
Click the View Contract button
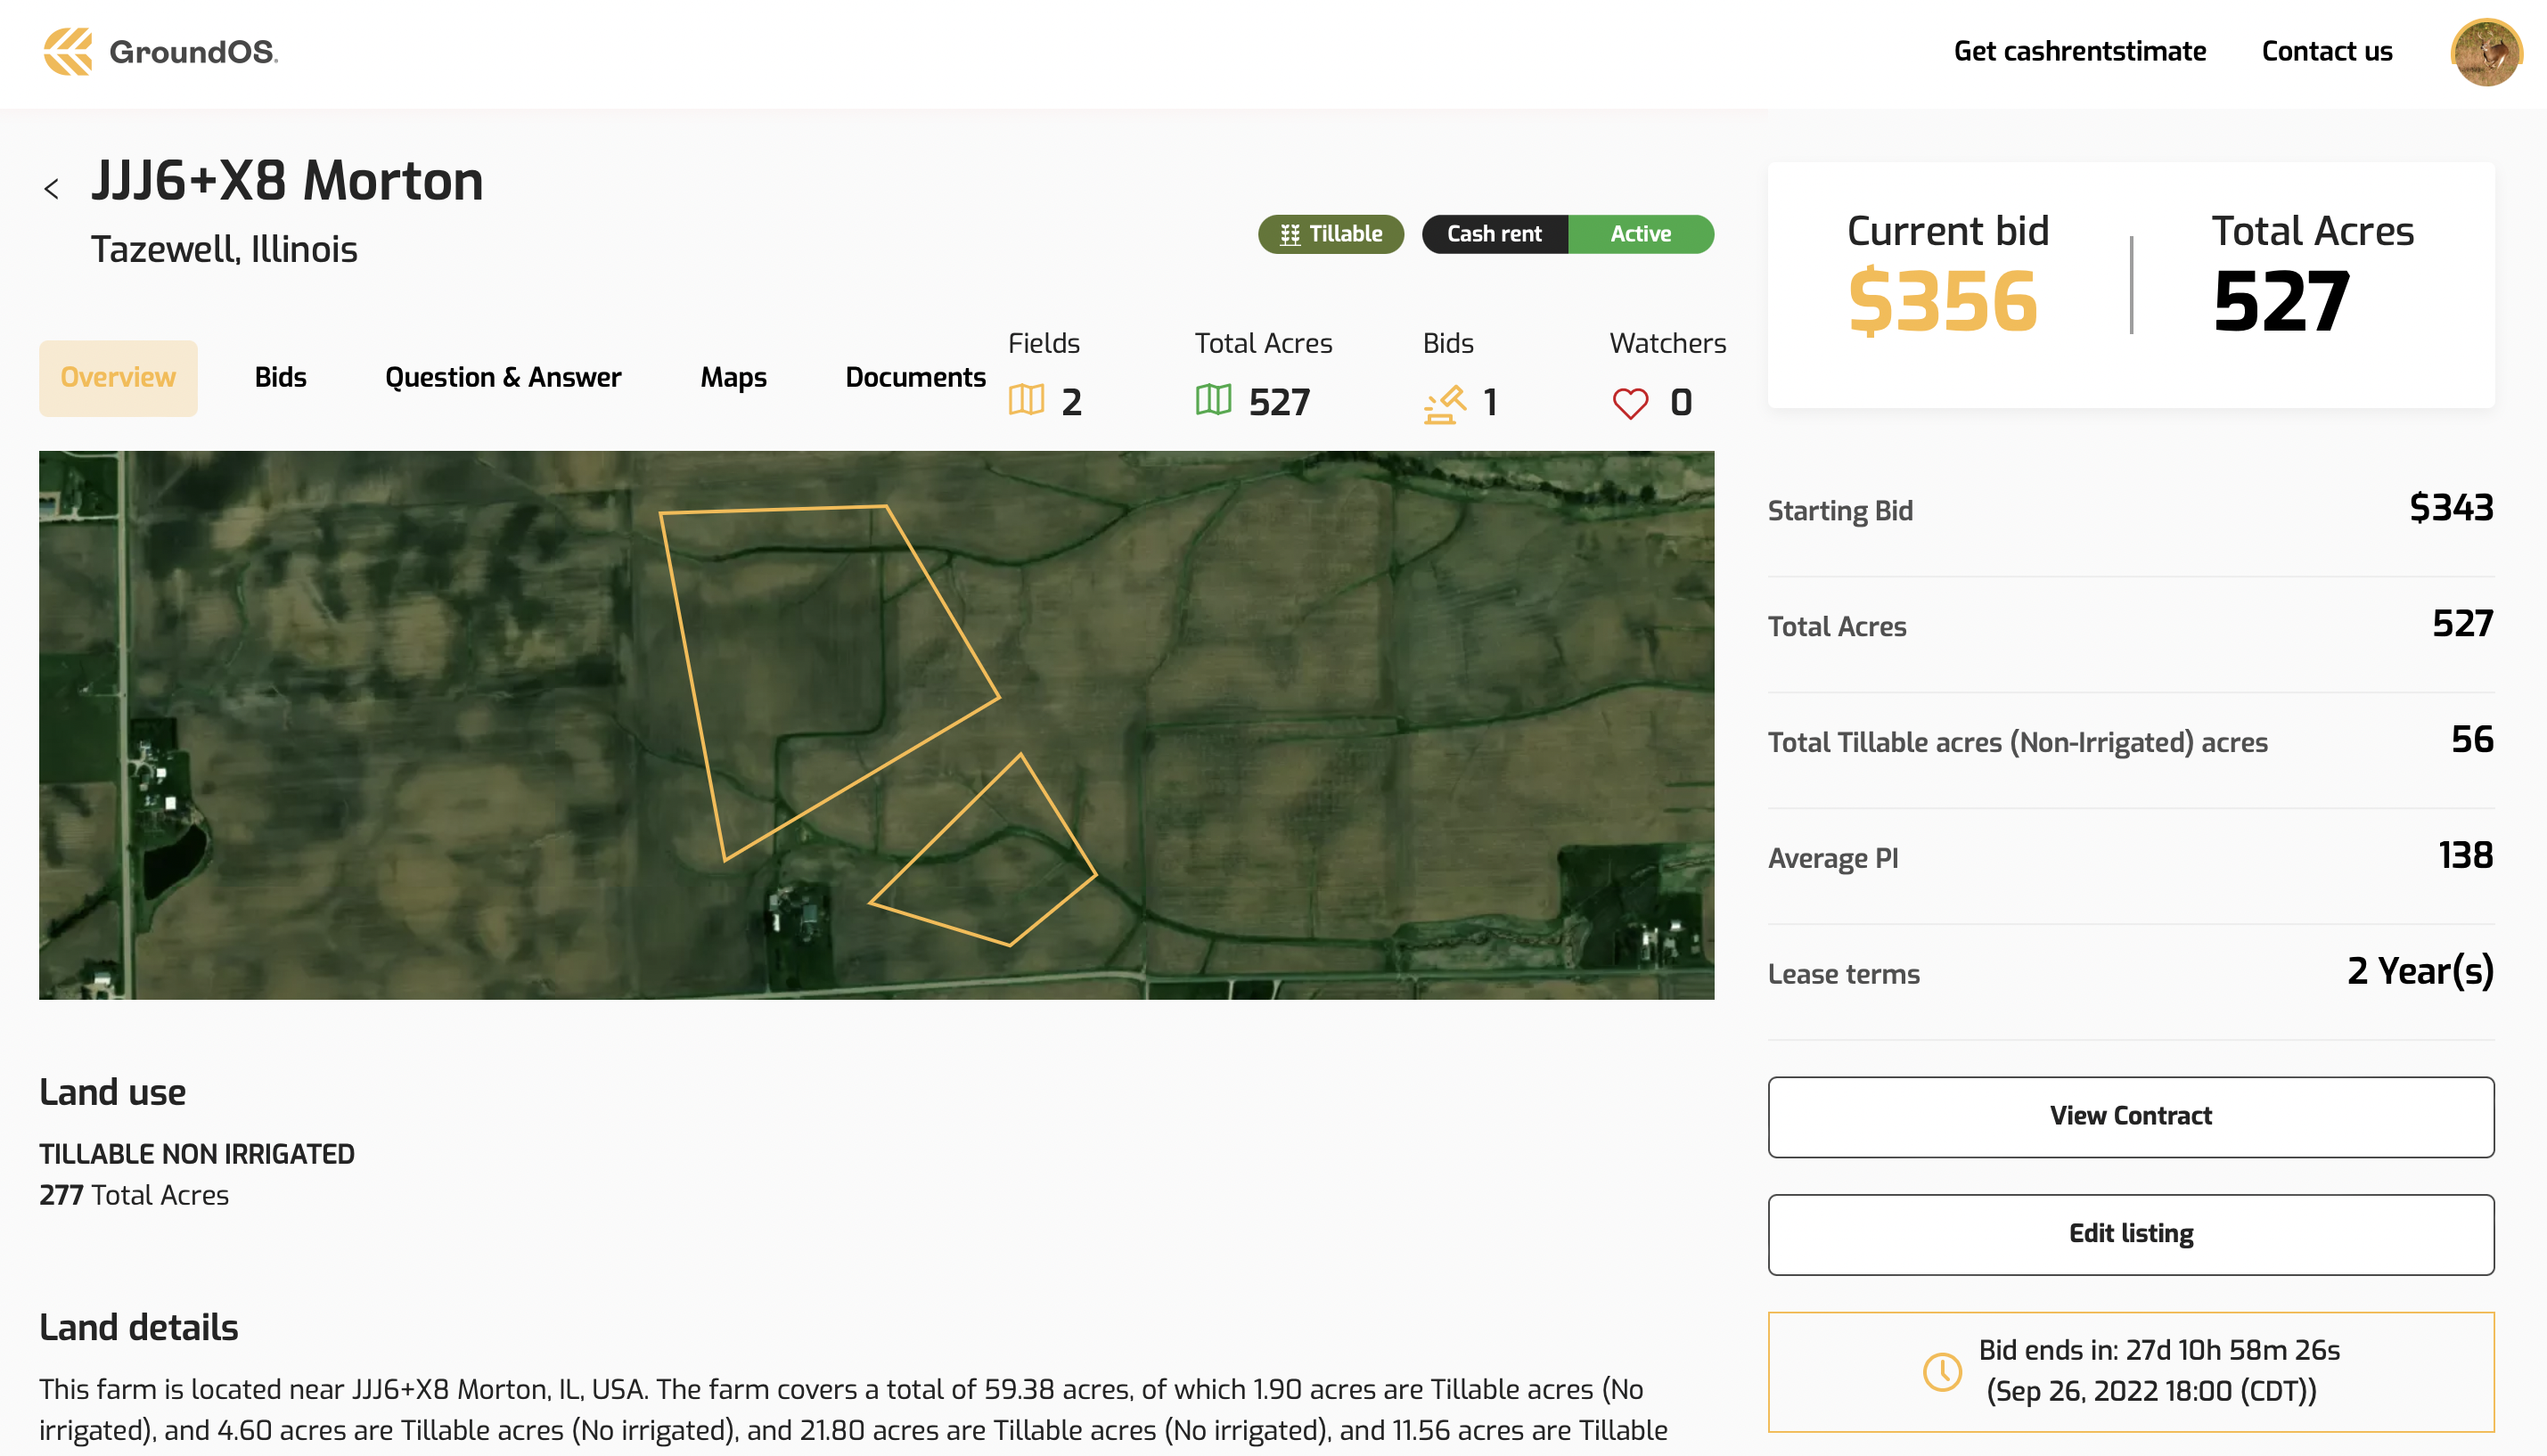(2130, 1117)
